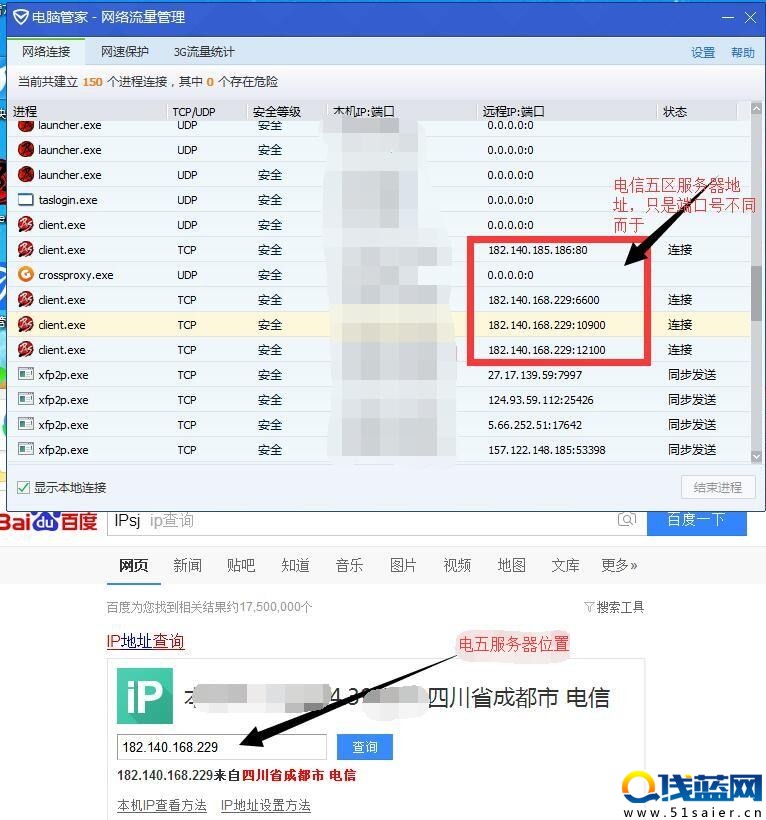Click the Baidu search input field
This screenshot has width=766, height=820.
(x=377, y=521)
